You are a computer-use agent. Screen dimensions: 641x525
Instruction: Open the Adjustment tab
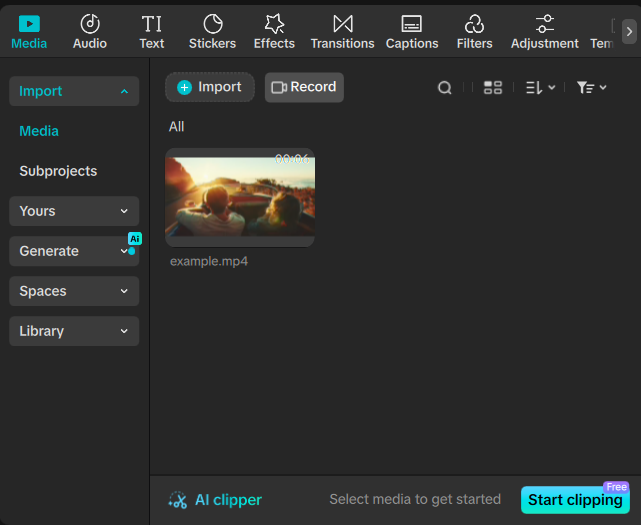click(545, 32)
